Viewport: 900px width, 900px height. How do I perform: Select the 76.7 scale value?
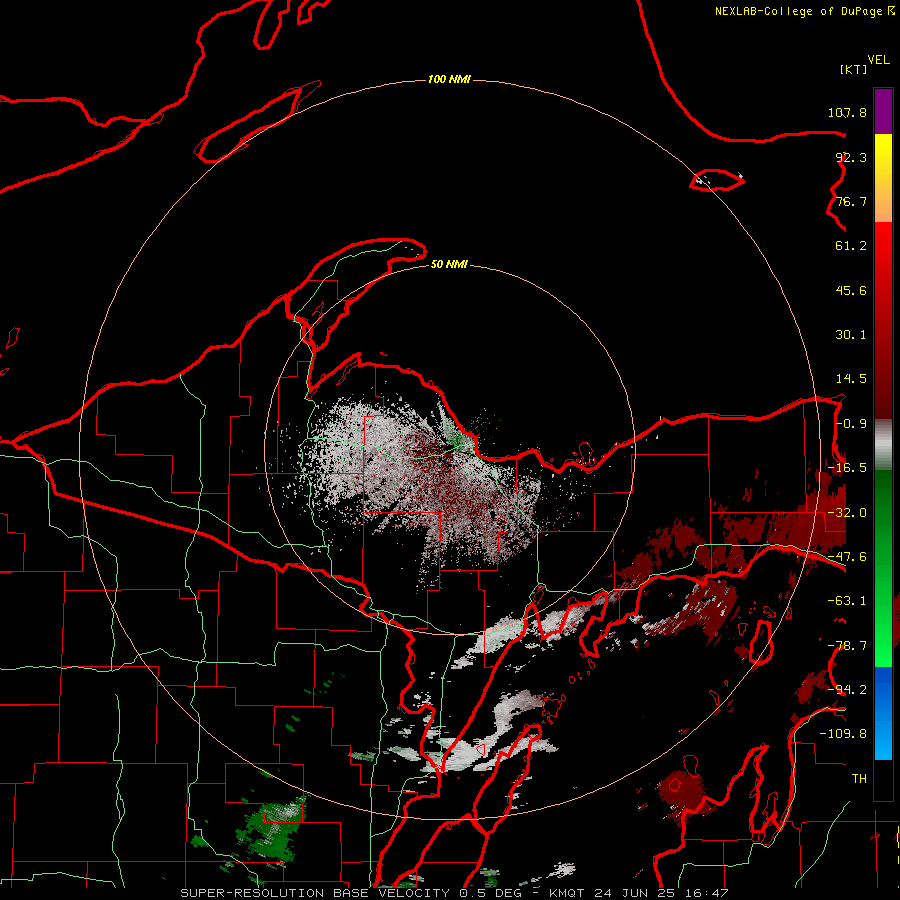[851, 201]
